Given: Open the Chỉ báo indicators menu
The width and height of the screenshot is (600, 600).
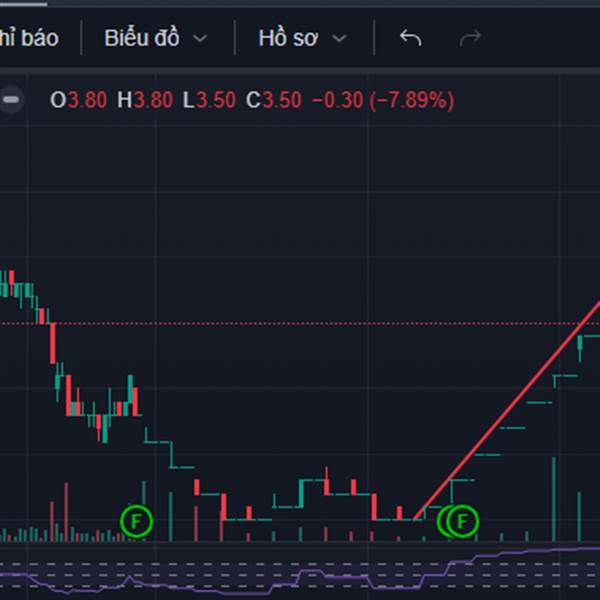Looking at the screenshot, I should (29, 38).
